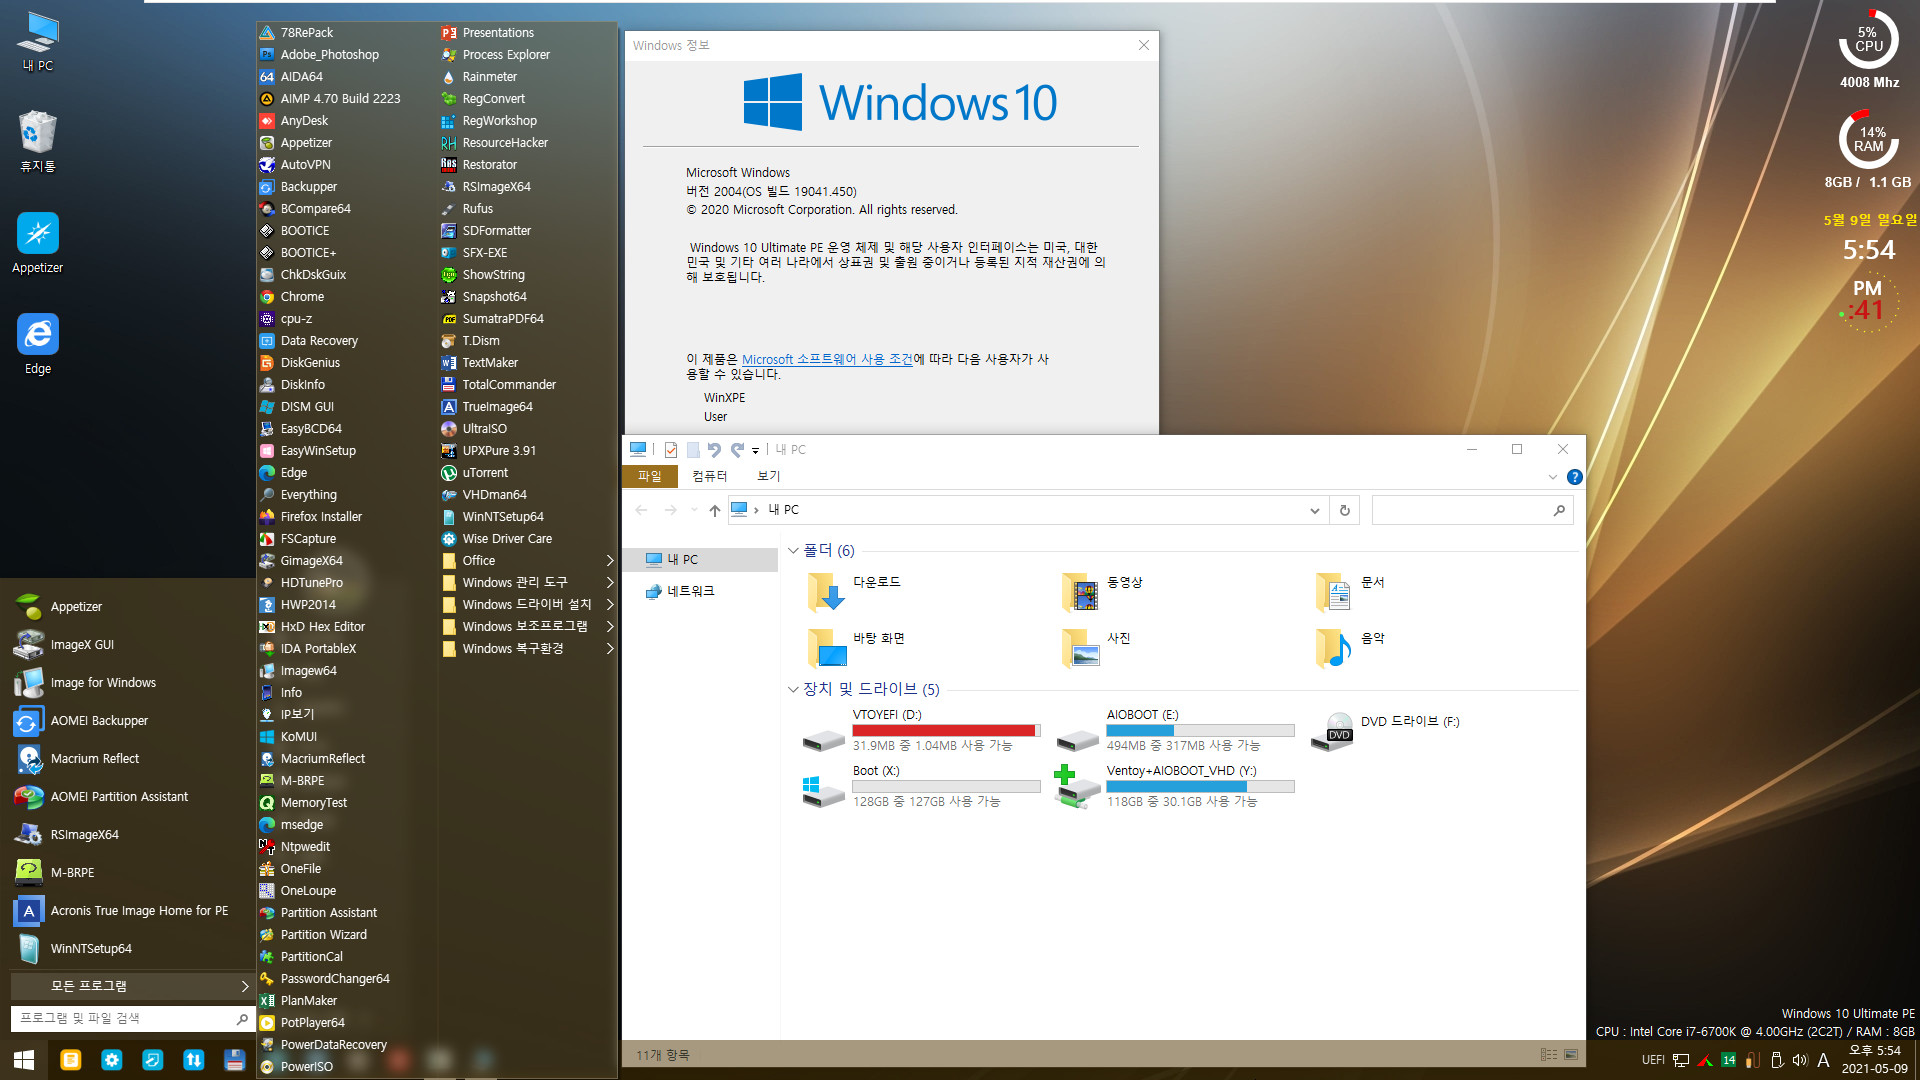Open the 내 PC desktop icon

click(38, 41)
